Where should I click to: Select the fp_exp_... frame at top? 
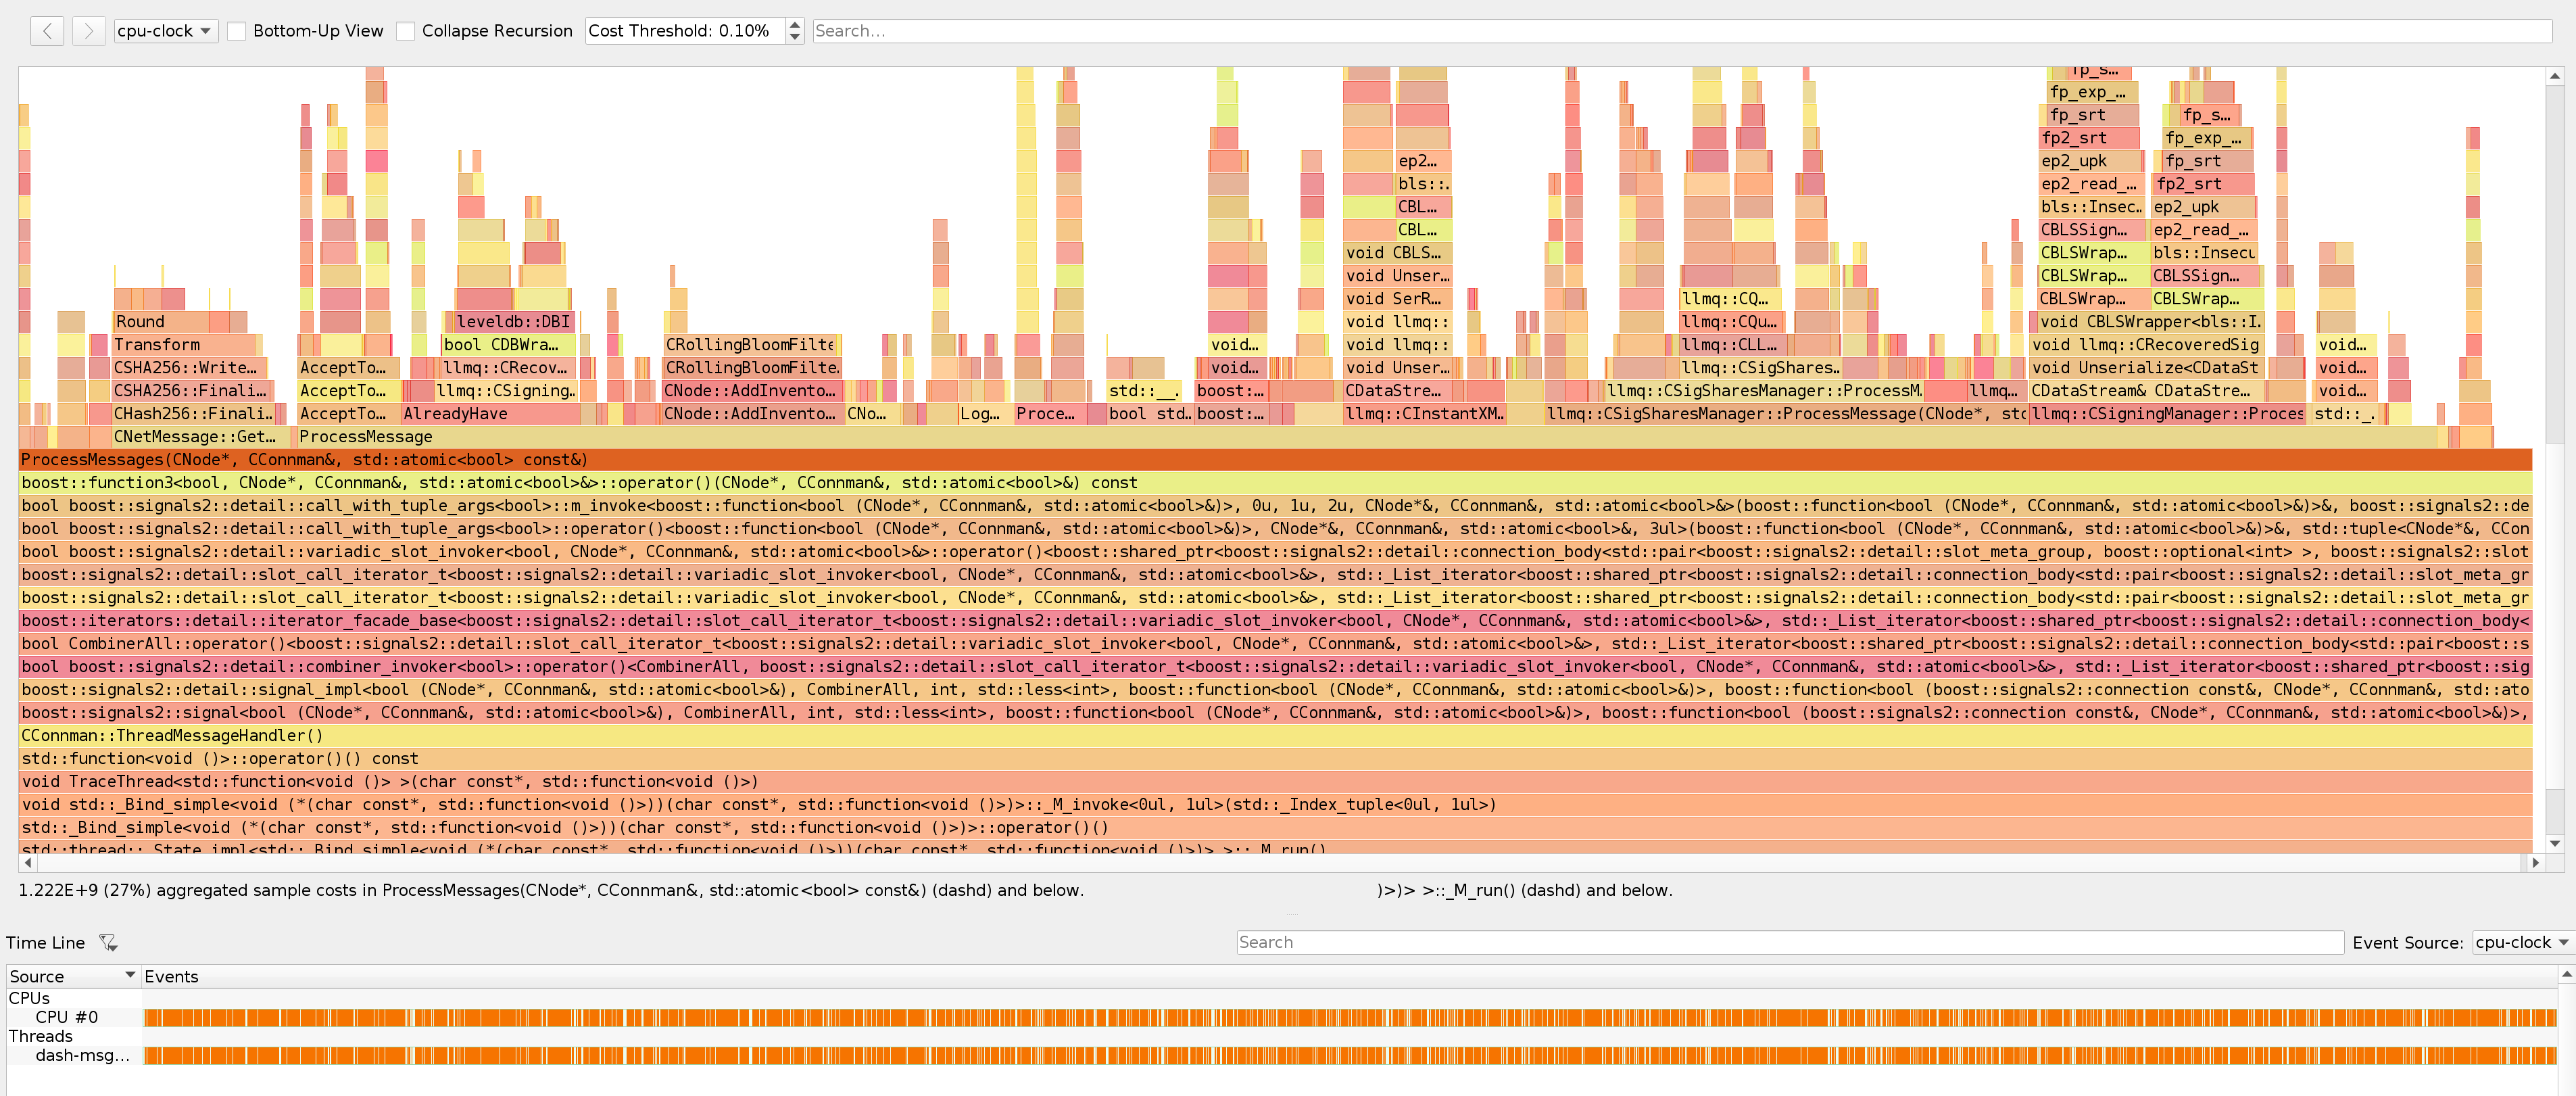tap(2093, 92)
